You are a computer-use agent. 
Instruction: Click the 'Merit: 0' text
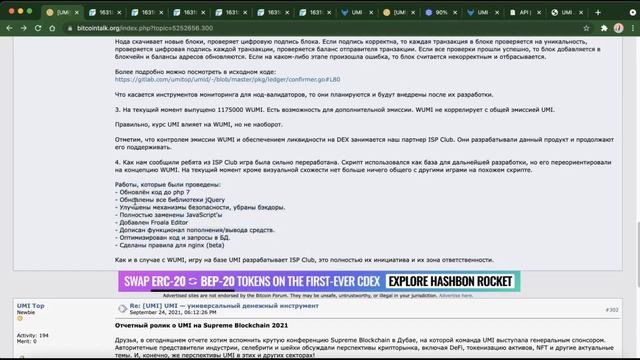point(27,341)
